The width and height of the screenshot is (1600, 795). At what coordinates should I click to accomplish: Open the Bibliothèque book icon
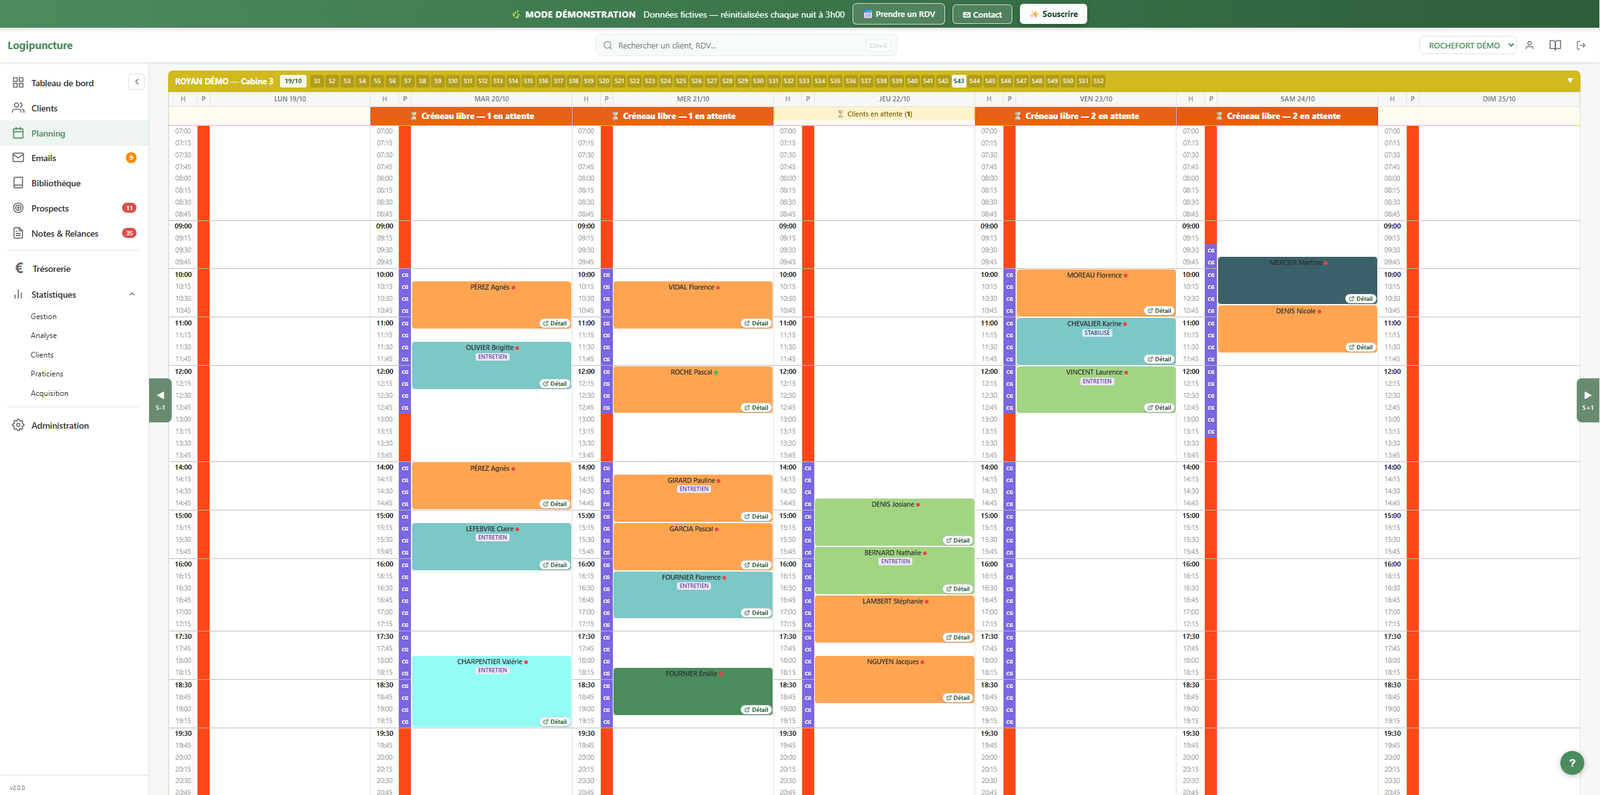click(x=18, y=183)
